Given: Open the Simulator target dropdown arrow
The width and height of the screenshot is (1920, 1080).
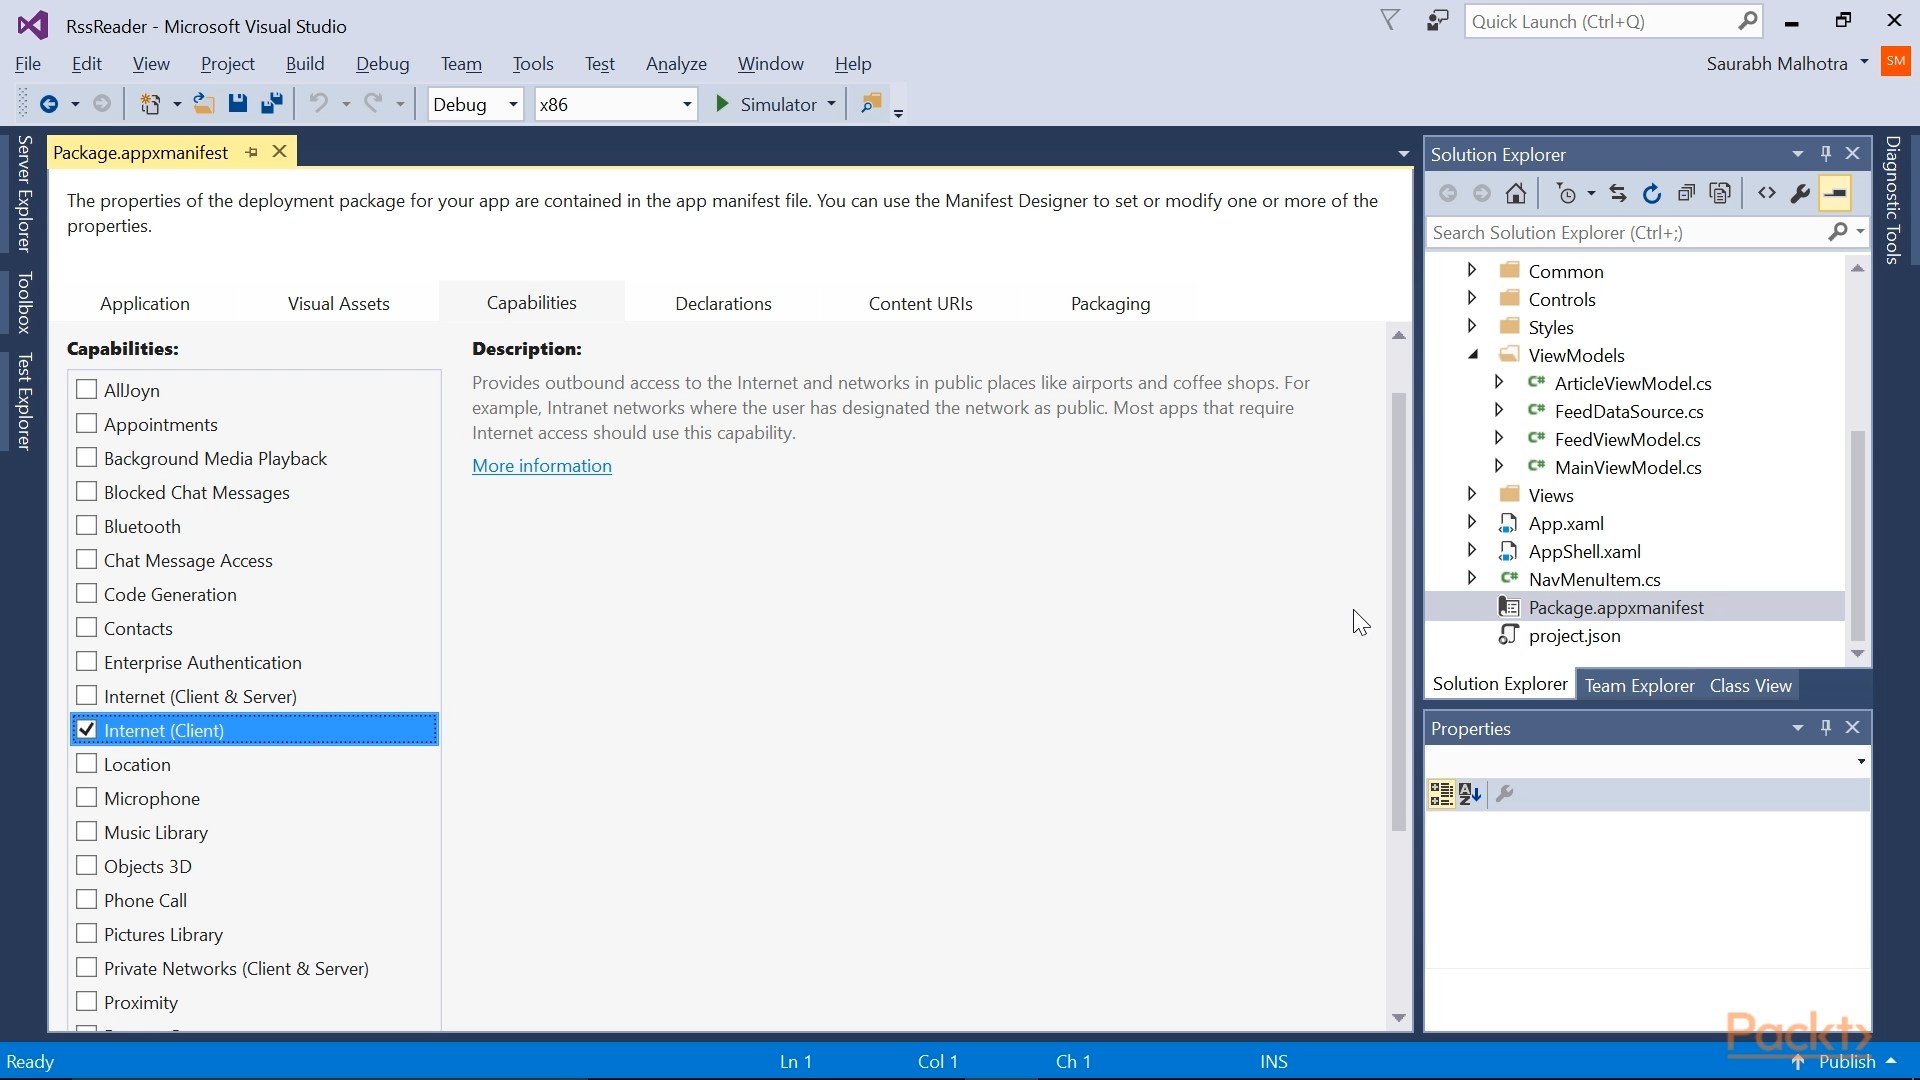Looking at the screenshot, I should pyautogui.click(x=831, y=104).
